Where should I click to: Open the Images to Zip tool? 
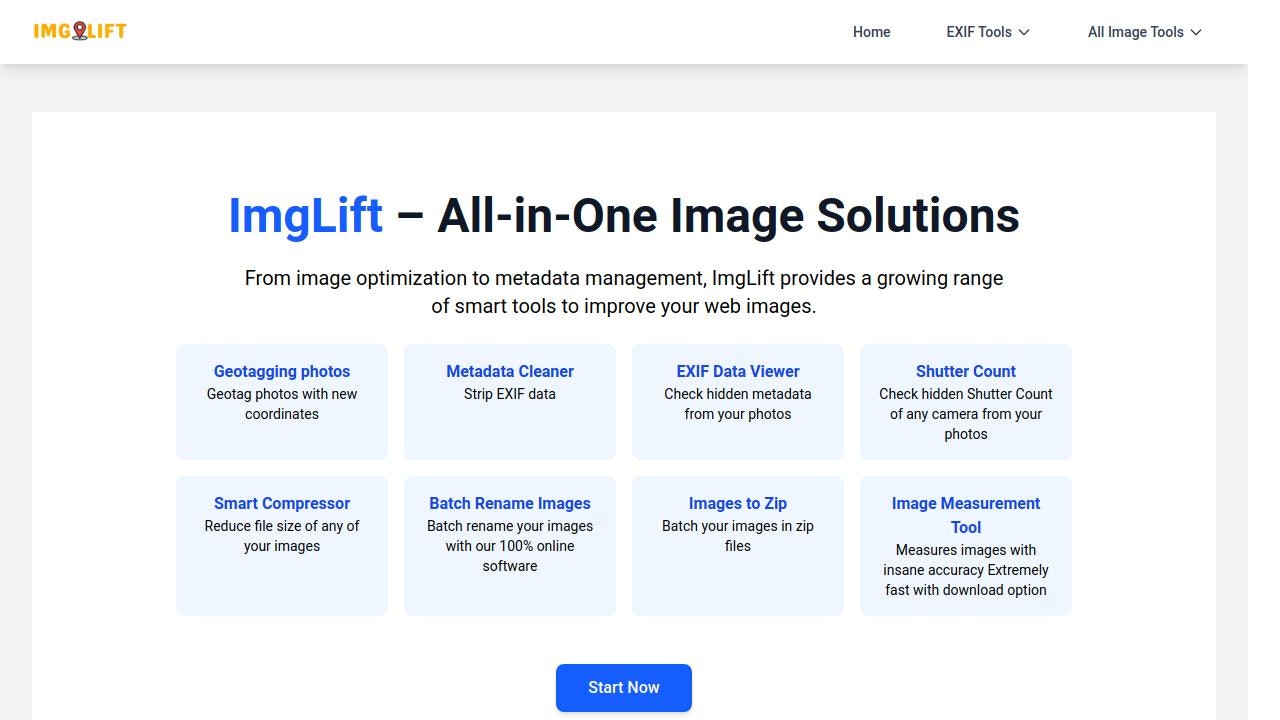[738, 546]
